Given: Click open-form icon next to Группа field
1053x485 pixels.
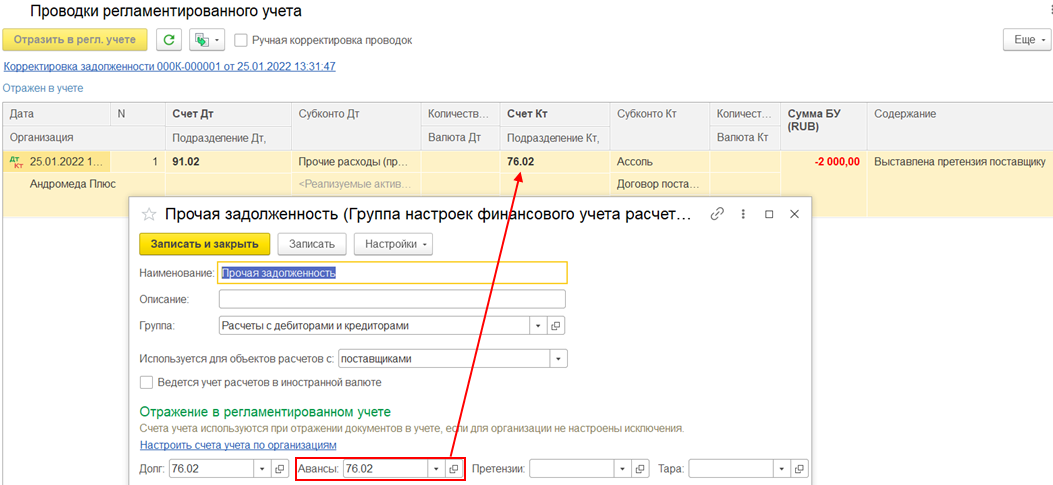Looking at the screenshot, I should tap(557, 325).
